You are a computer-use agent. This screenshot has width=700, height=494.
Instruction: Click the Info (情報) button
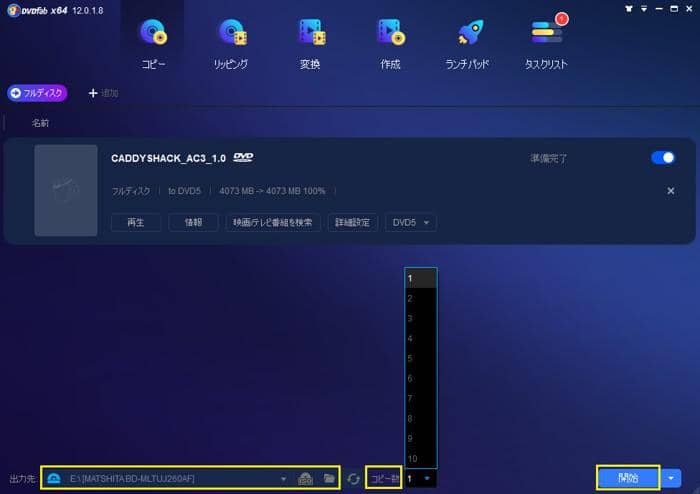[x=193, y=222]
